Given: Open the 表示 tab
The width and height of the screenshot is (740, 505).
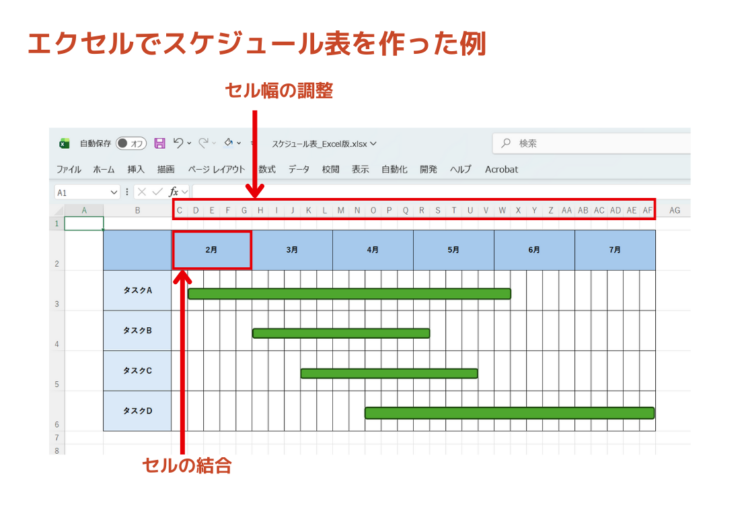Looking at the screenshot, I should click(361, 169).
